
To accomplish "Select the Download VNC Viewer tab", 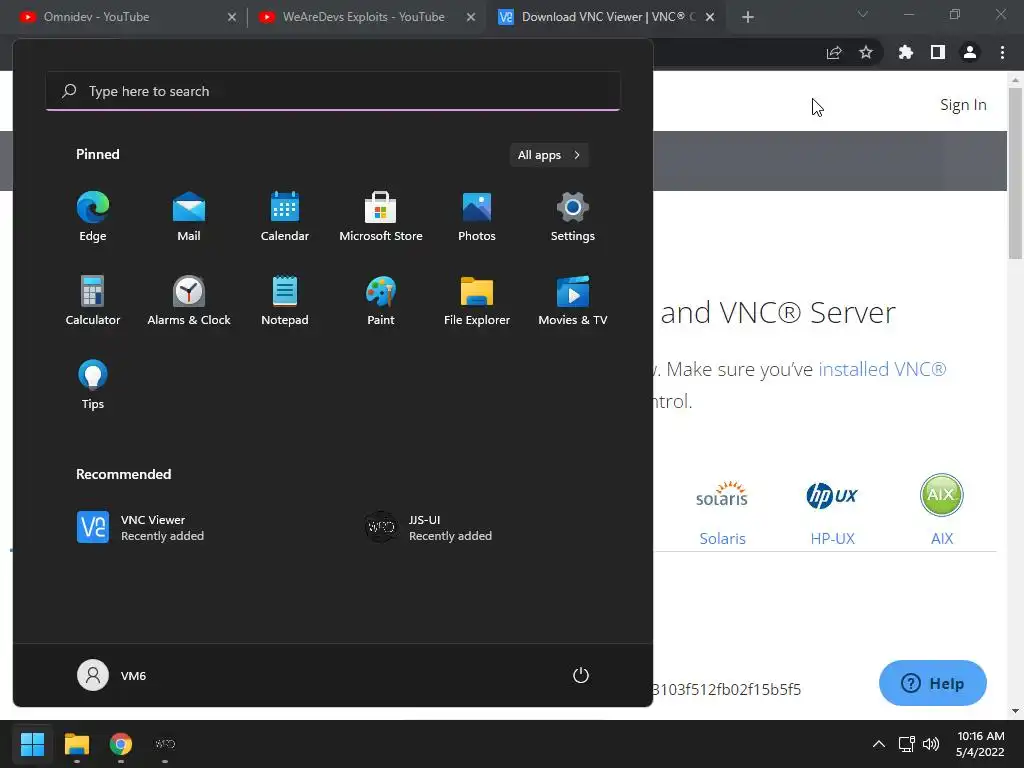I will pyautogui.click(x=609, y=17).
